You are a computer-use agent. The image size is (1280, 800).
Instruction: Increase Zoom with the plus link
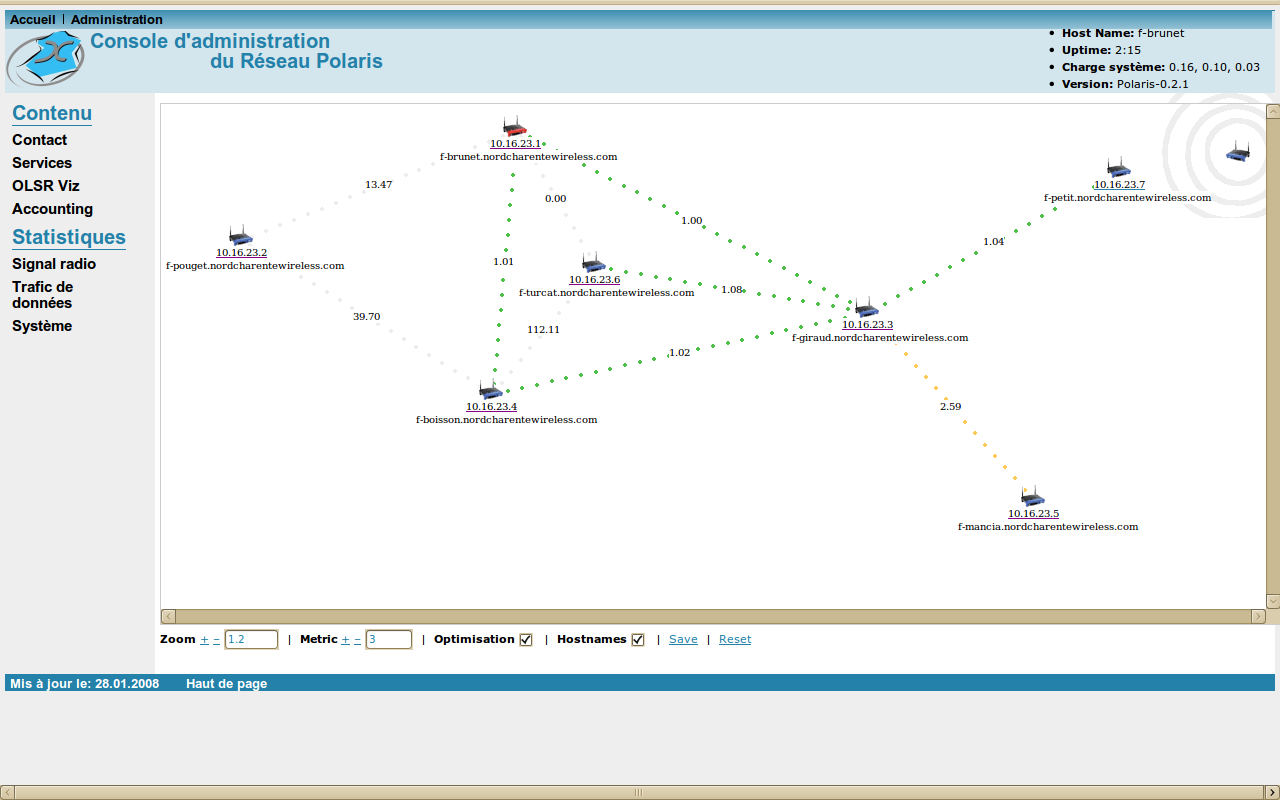pos(205,640)
